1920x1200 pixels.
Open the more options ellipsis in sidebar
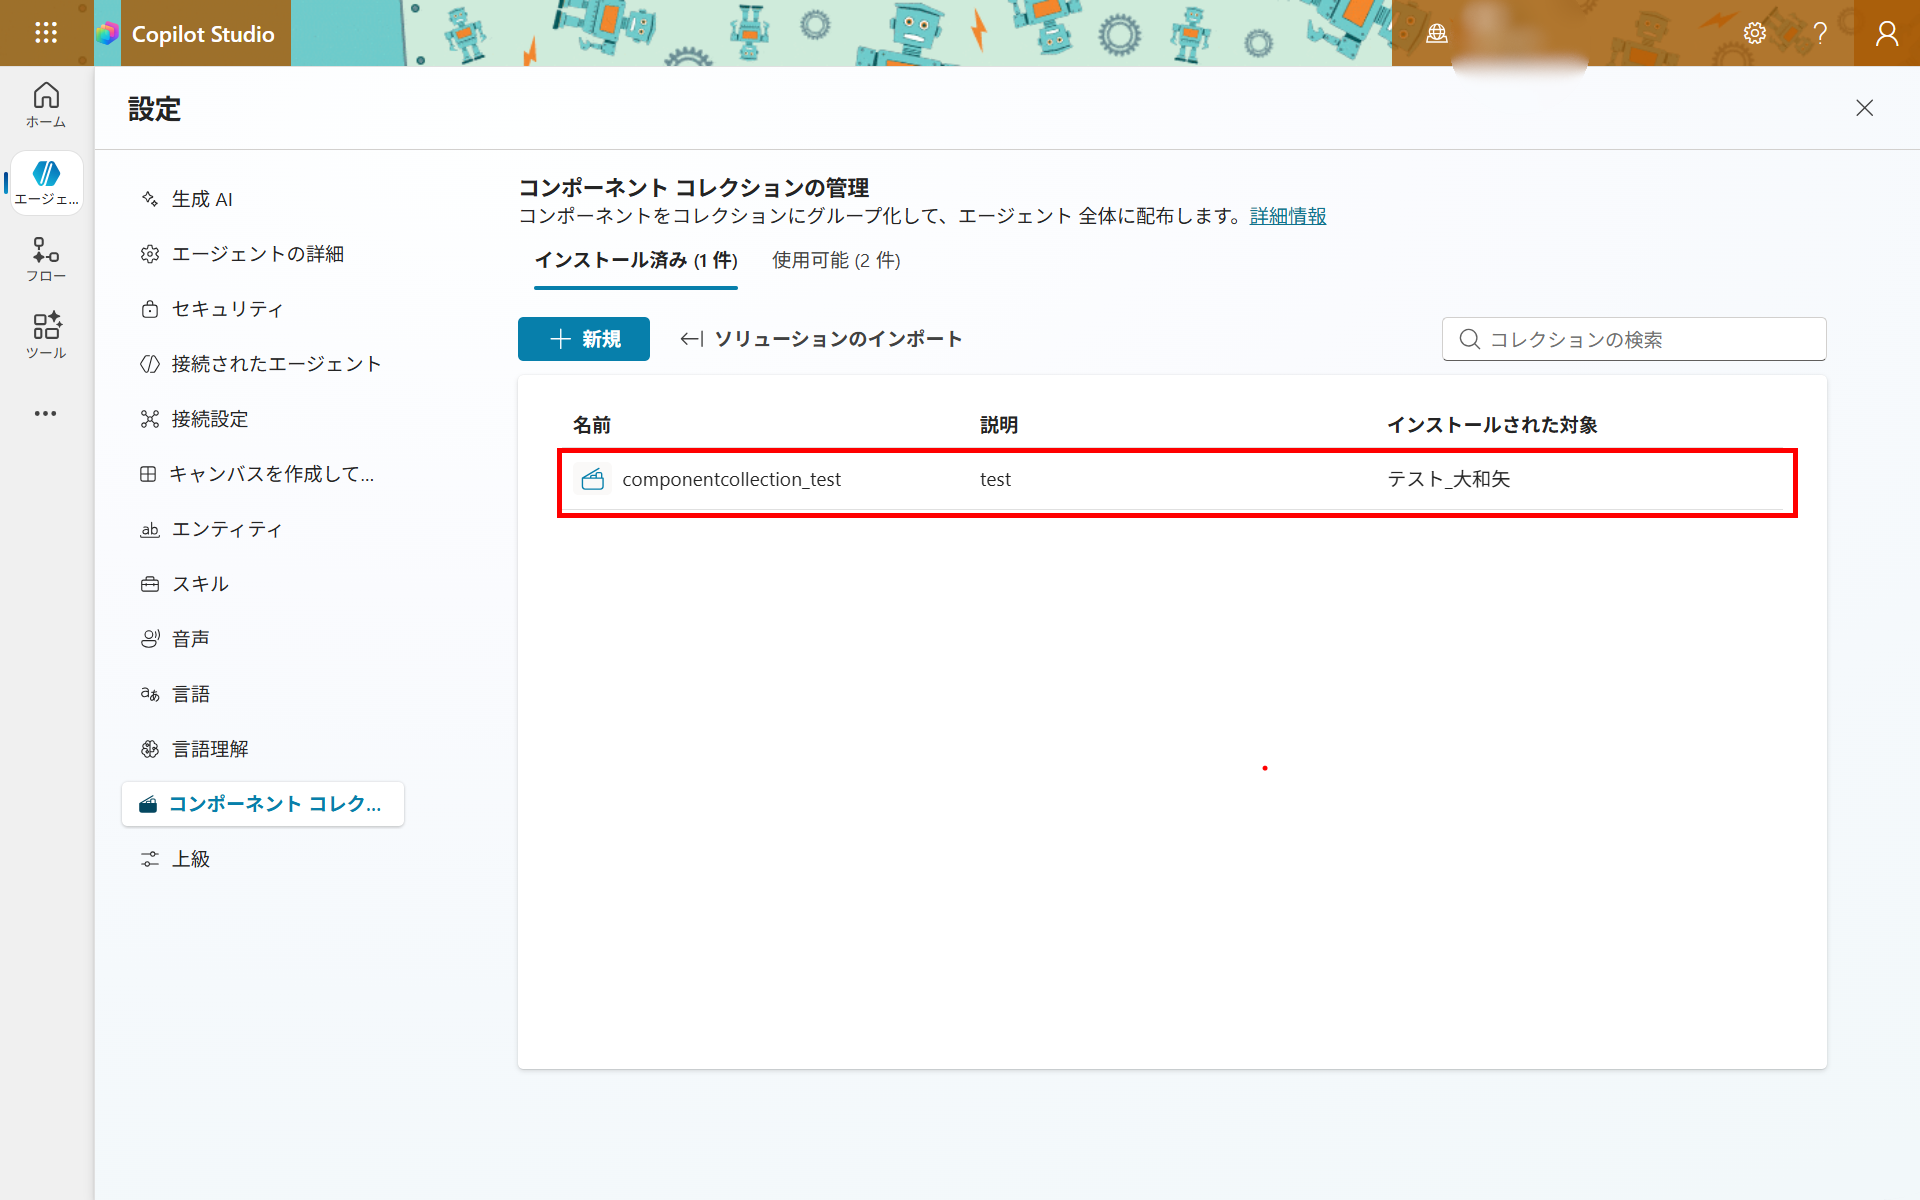coord(46,413)
